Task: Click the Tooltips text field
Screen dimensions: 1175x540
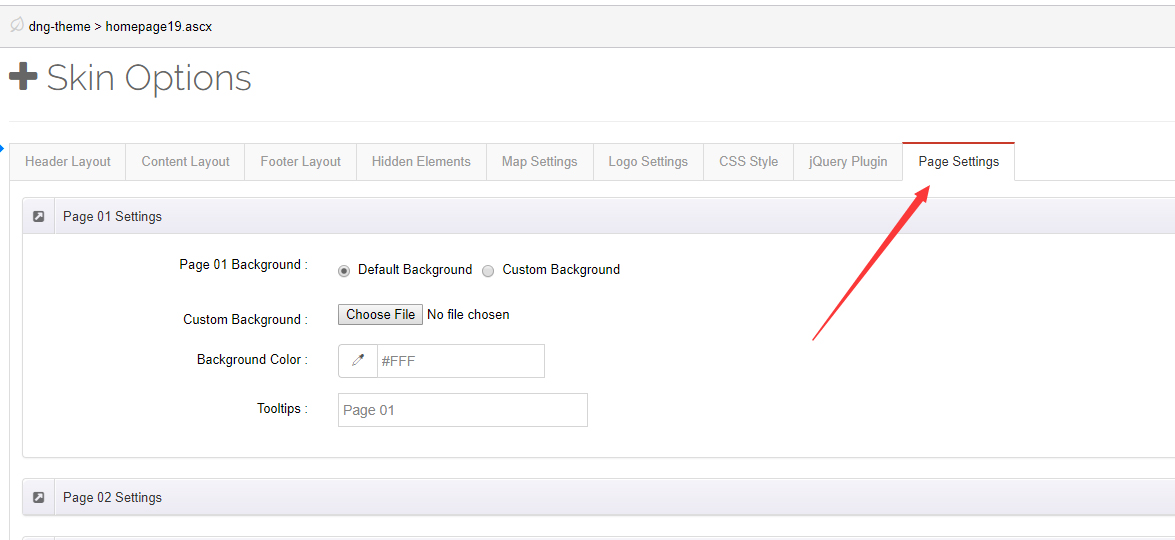Action: pyautogui.click(x=462, y=410)
